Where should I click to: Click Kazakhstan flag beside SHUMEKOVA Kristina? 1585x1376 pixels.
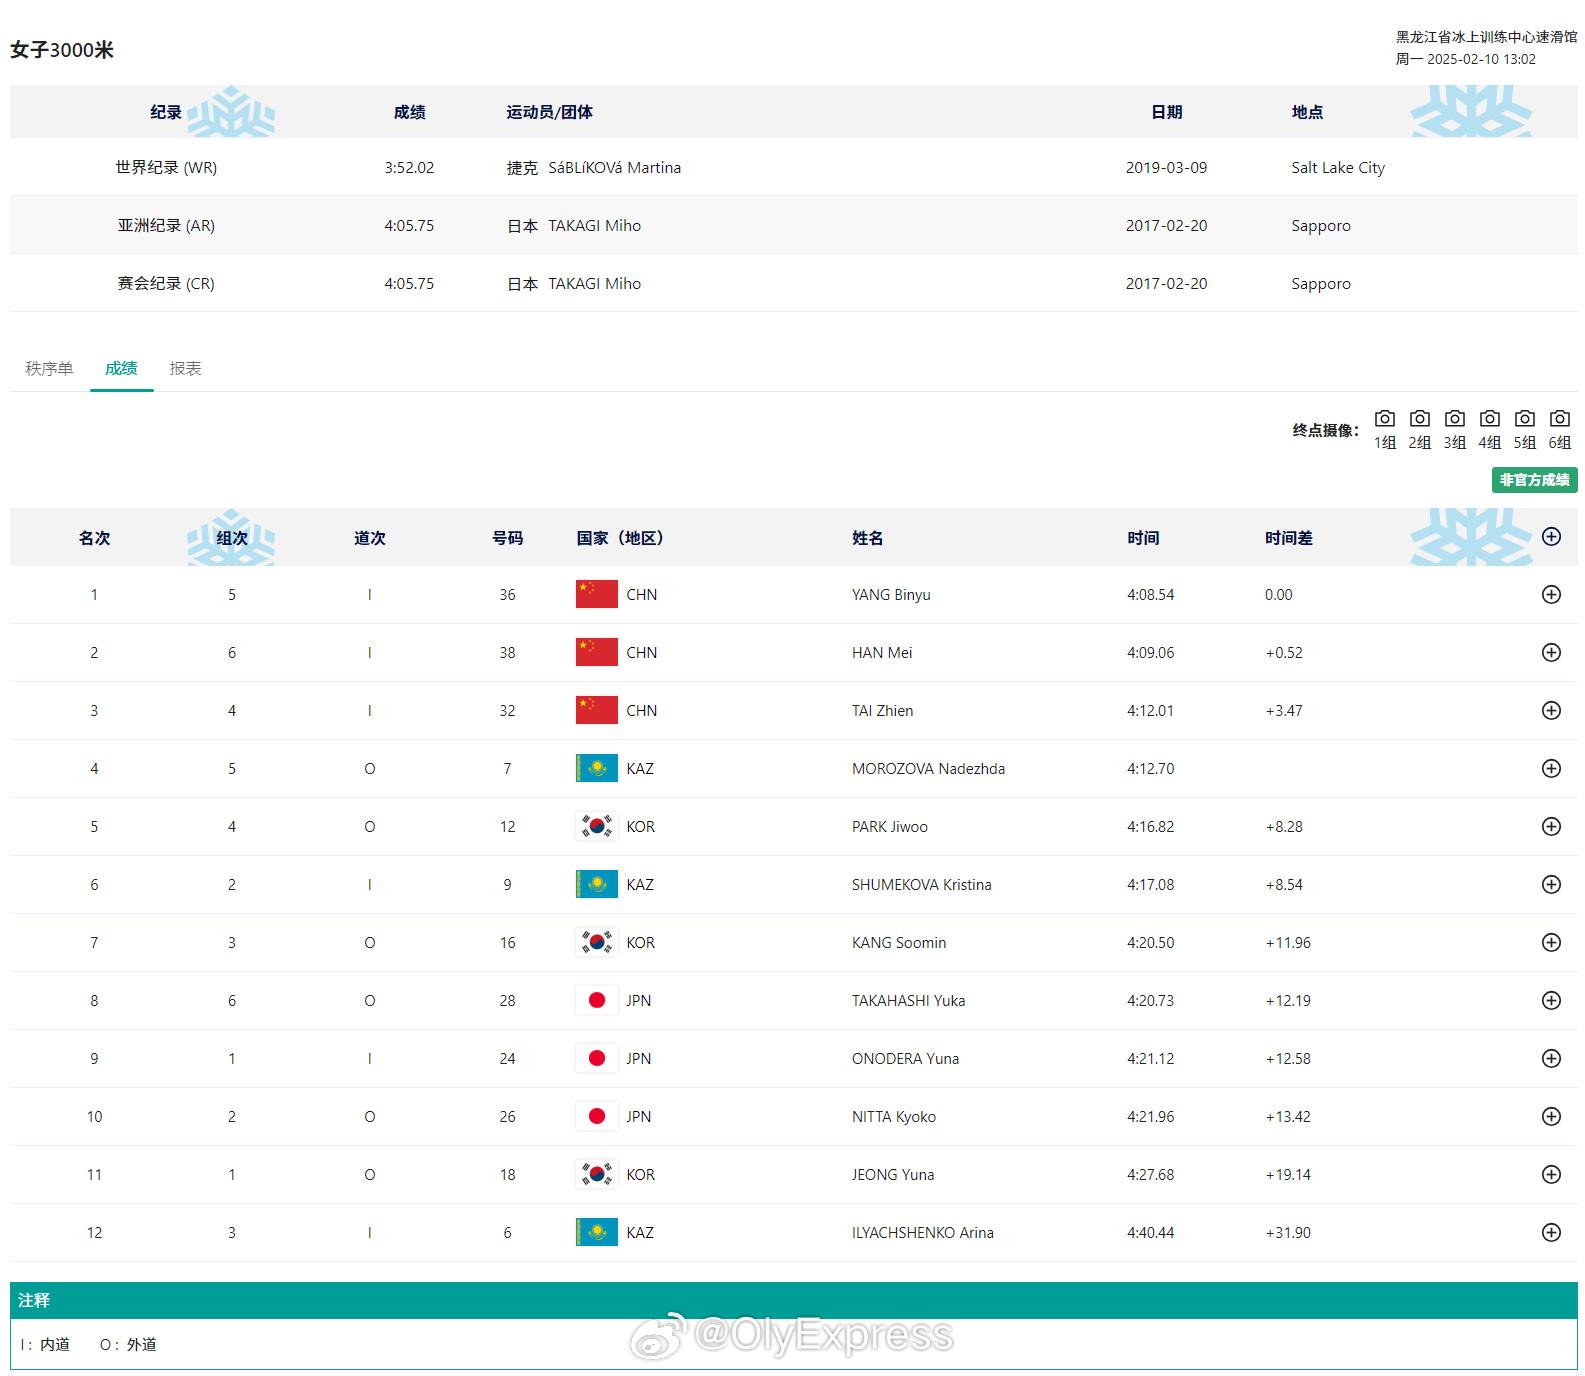click(x=597, y=884)
